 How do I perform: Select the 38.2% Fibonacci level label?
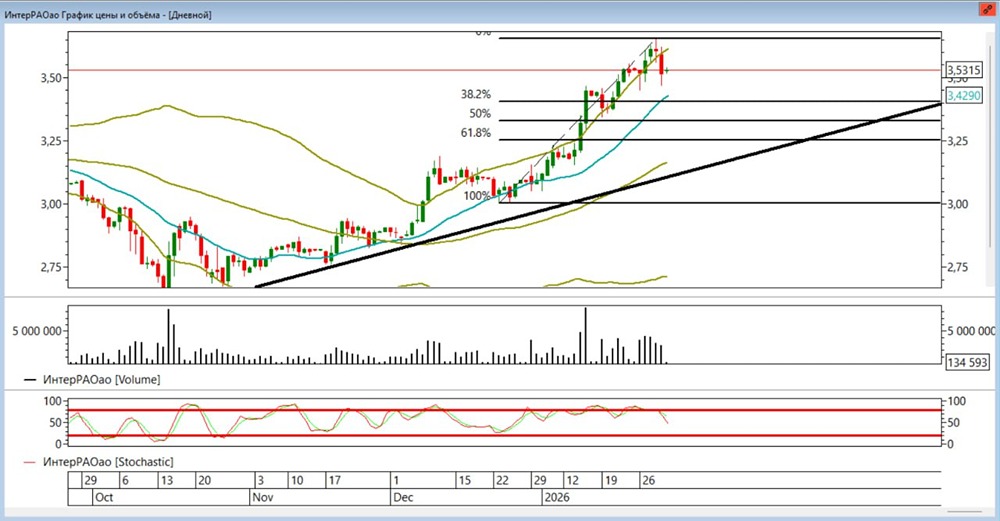[x=476, y=94]
